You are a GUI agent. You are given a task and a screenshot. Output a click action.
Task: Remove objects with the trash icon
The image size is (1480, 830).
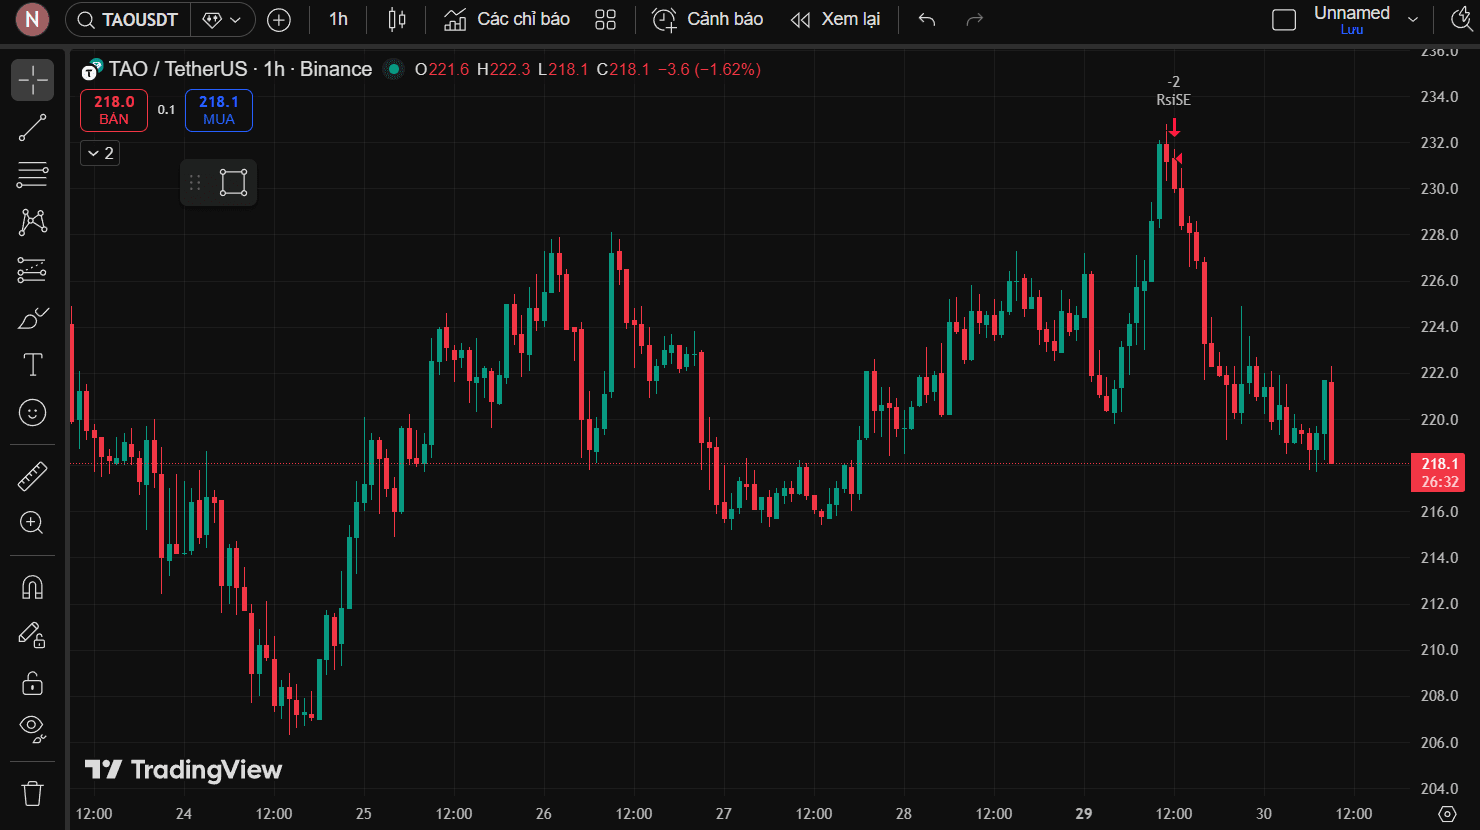pyautogui.click(x=32, y=793)
